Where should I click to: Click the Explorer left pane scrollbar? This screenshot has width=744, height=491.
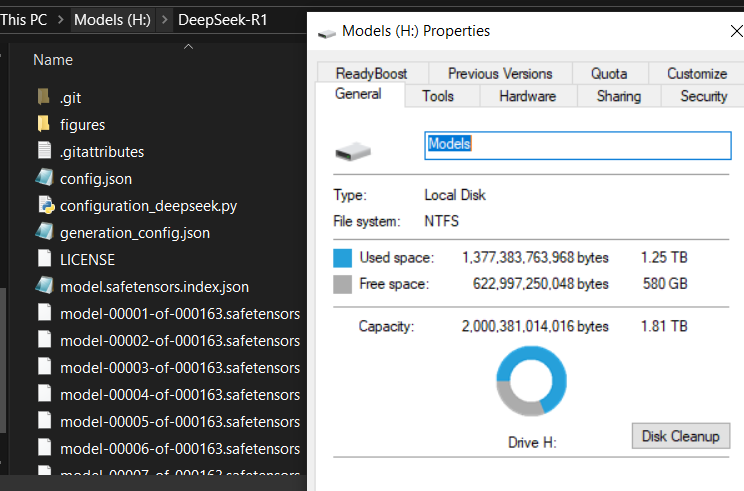(3, 361)
